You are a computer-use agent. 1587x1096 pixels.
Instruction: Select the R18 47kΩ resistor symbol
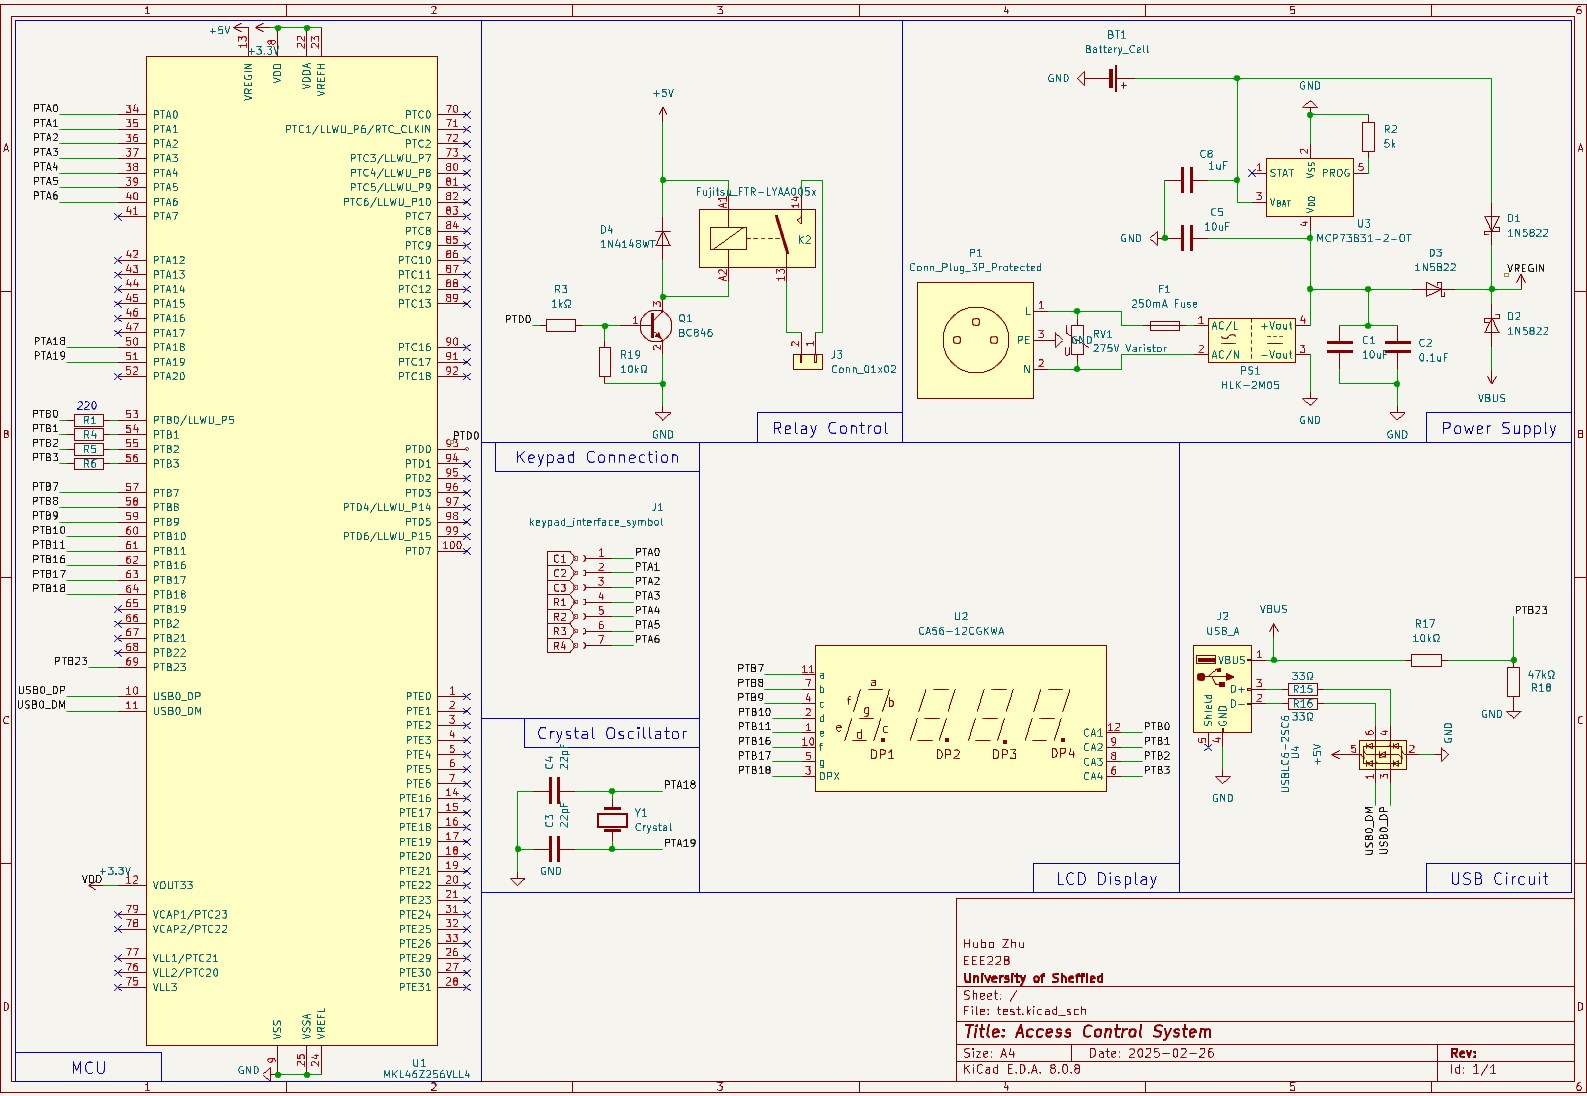1513,682
